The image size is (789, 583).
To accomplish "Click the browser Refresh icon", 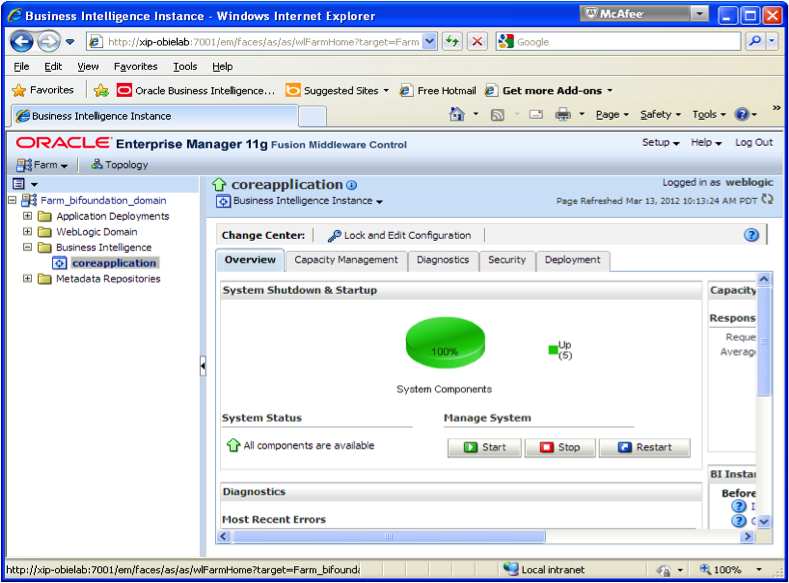I will tap(453, 41).
